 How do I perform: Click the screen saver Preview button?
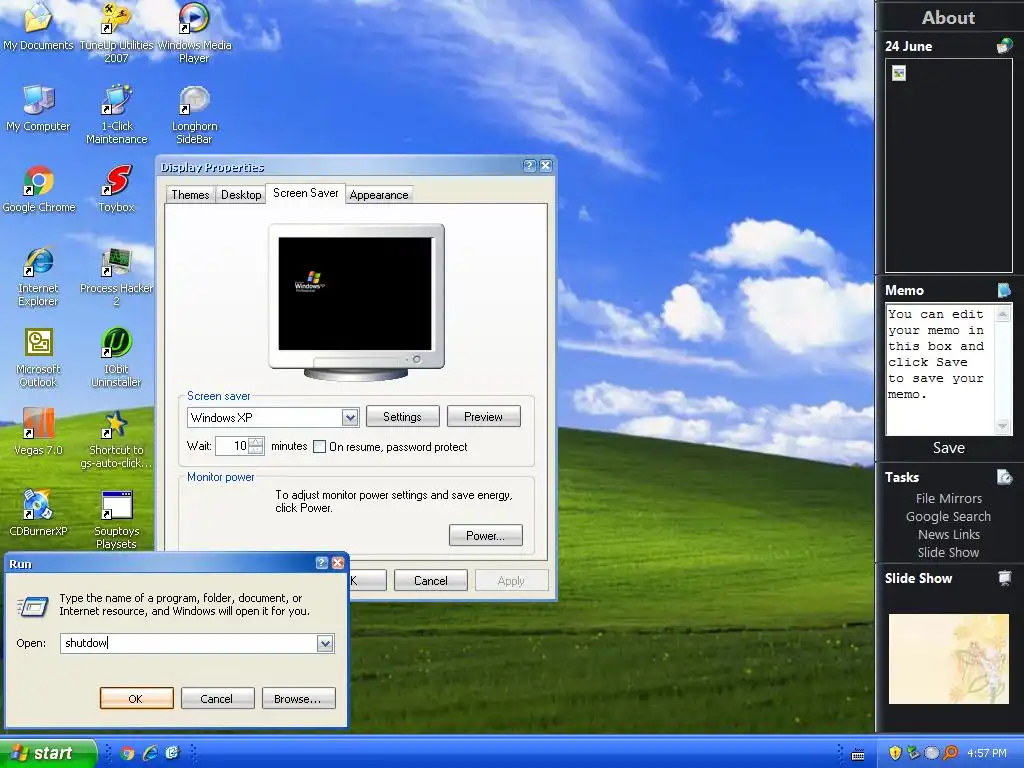pyautogui.click(x=483, y=417)
